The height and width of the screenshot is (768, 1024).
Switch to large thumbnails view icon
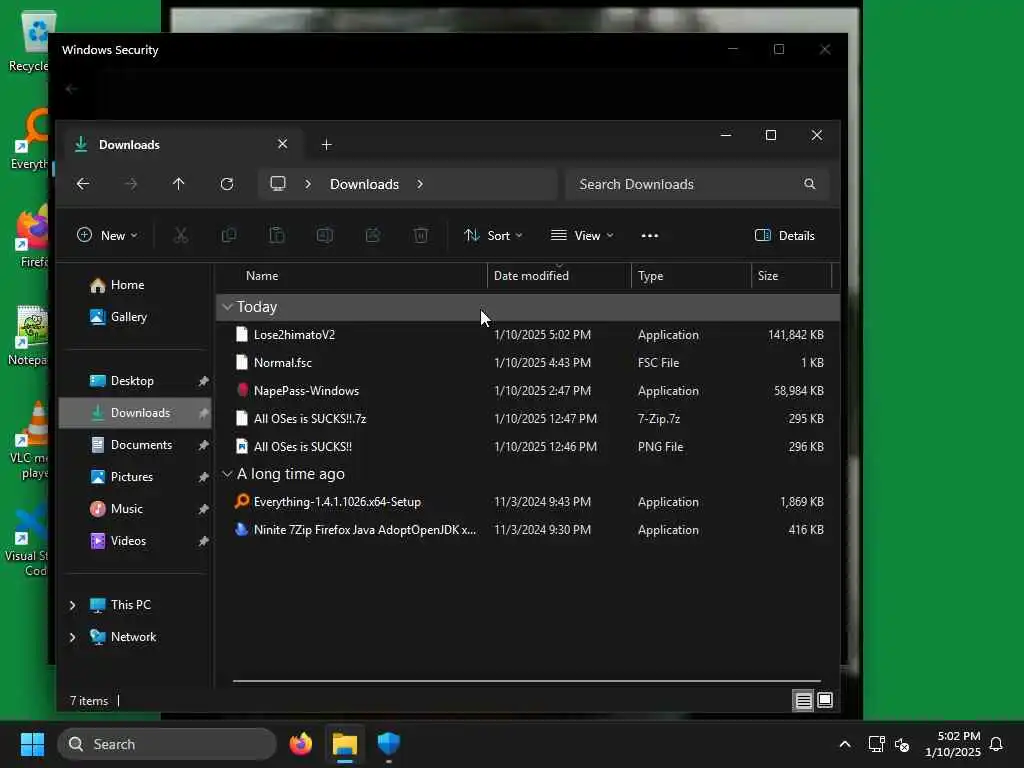(825, 701)
